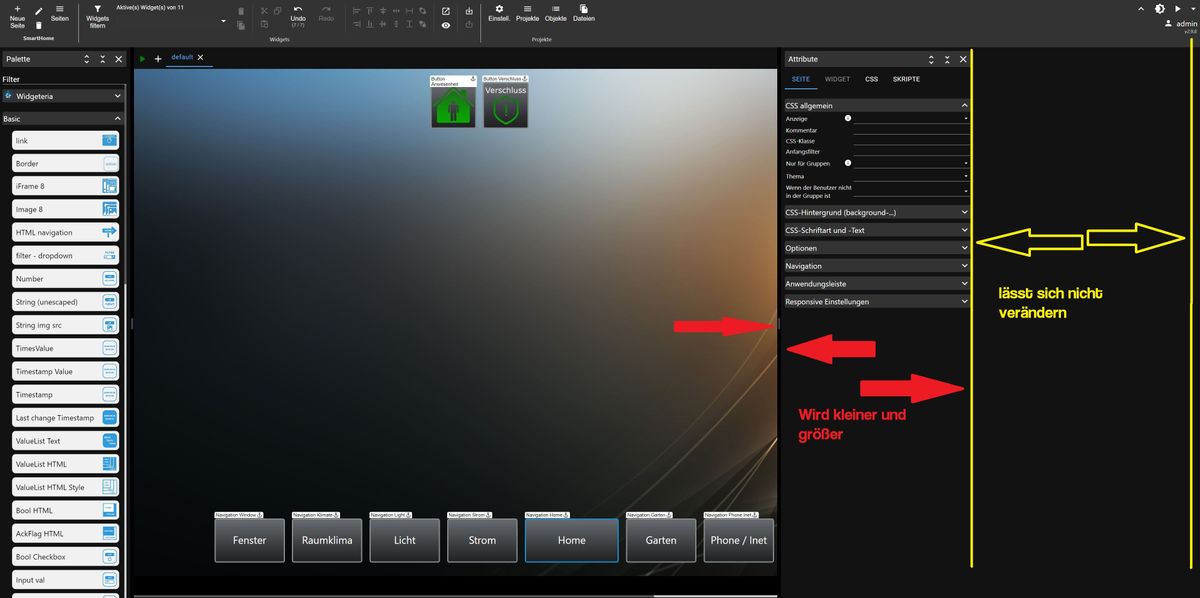
Task: Open the Anzeige dropdown
Action: (x=911, y=119)
